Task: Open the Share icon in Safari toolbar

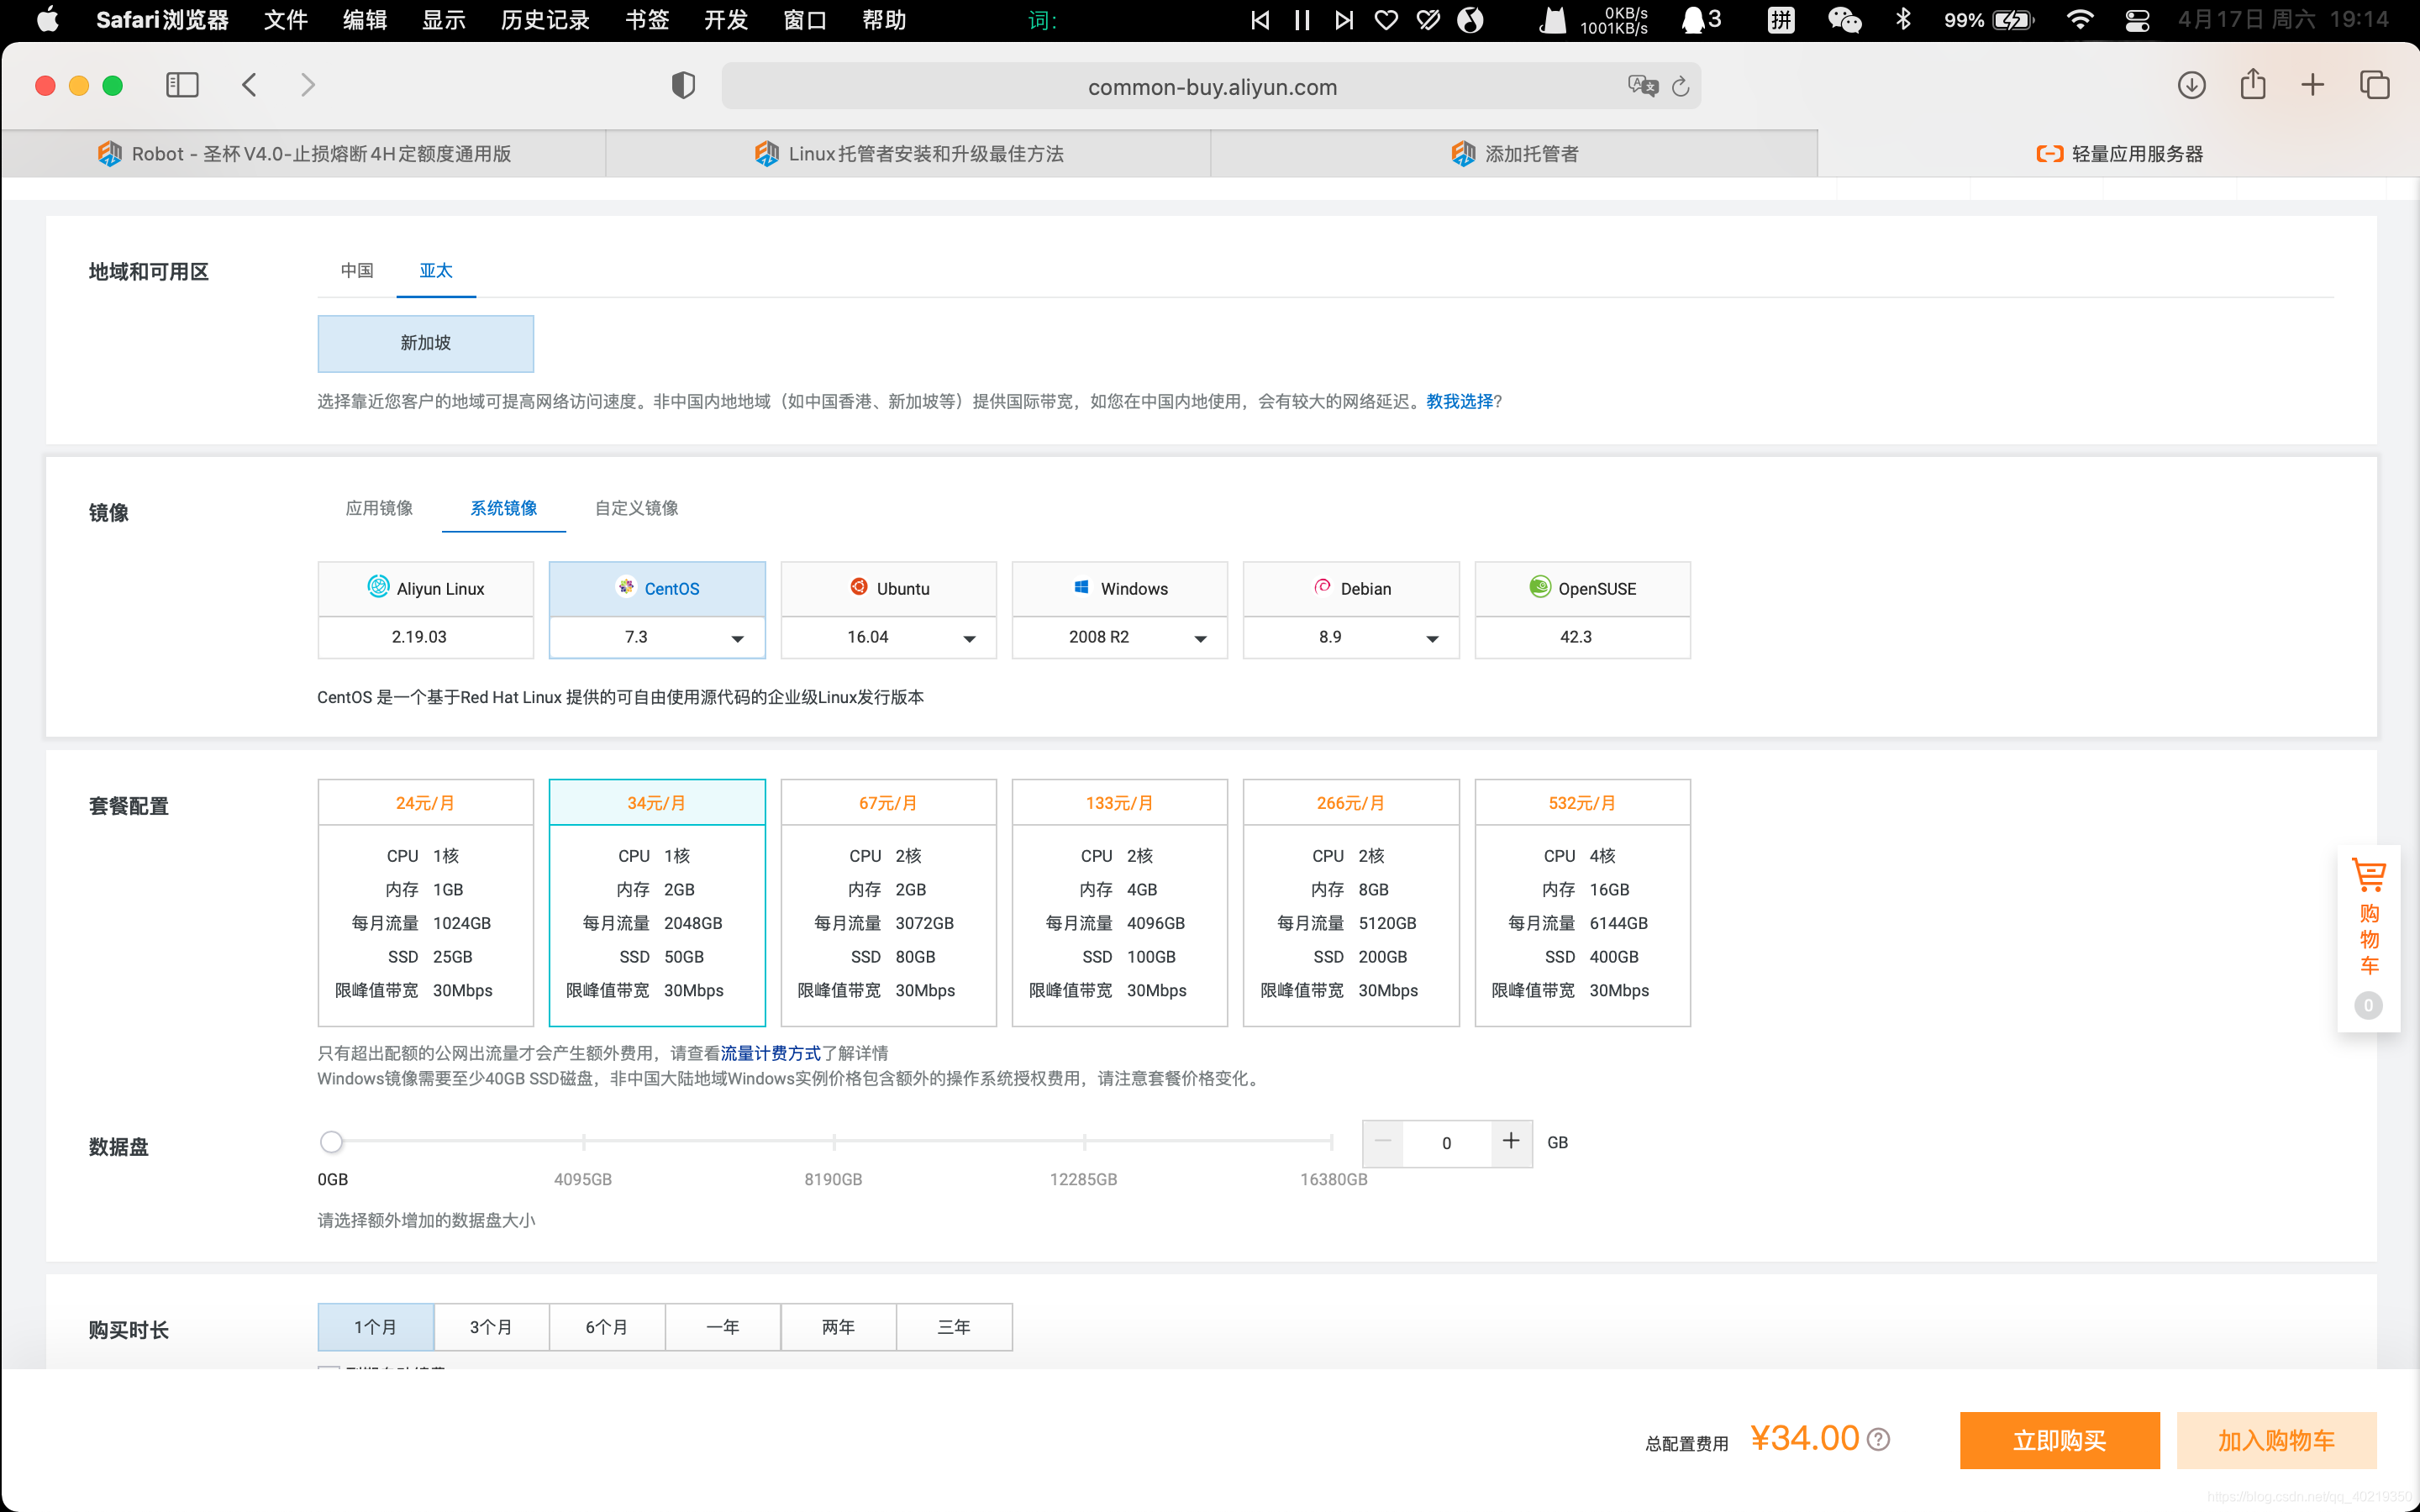Action: click(x=2253, y=84)
